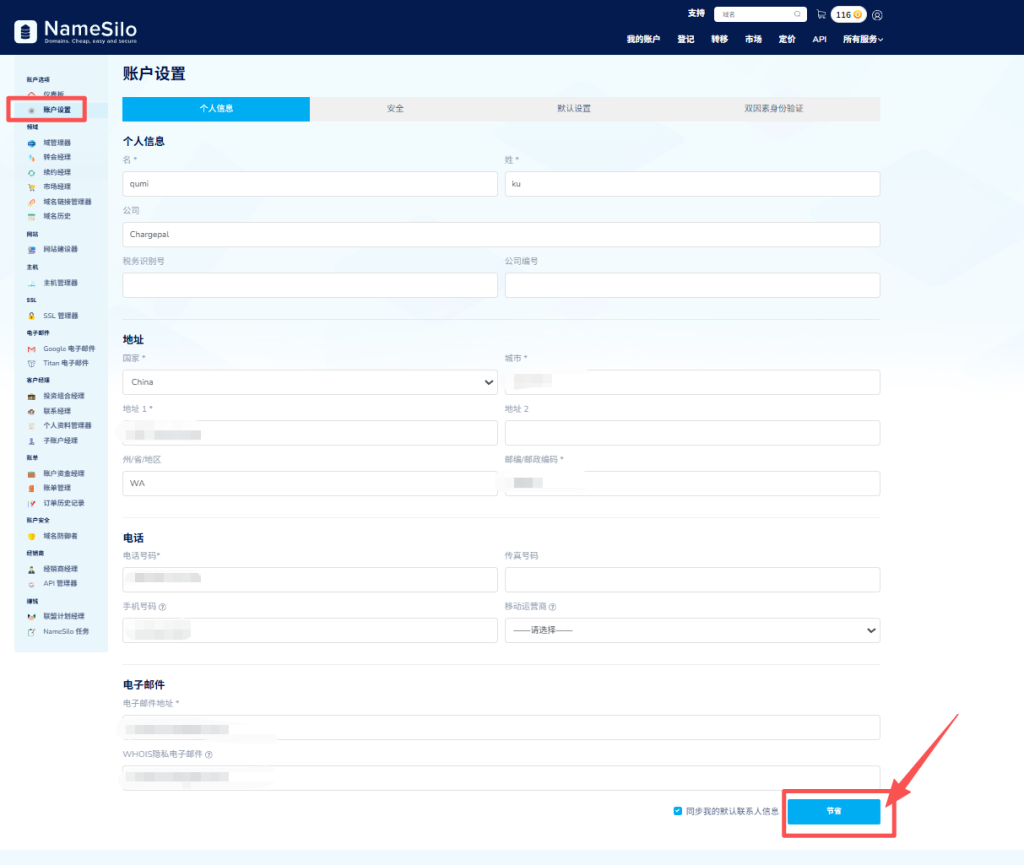Click the 公司 field containing Chargepal
Image resolution: width=1024 pixels, height=865 pixels.
[x=500, y=234]
